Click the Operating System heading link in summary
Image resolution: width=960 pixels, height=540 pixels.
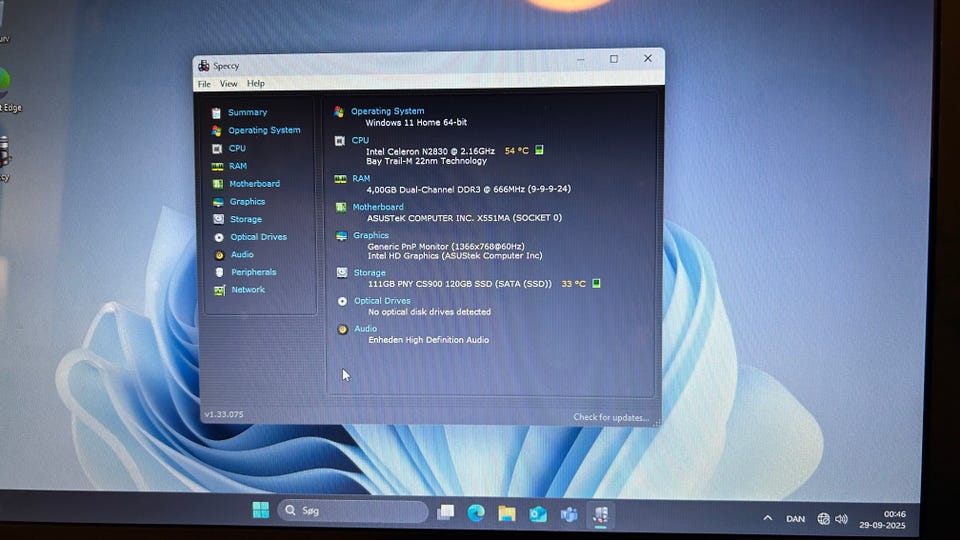pyautogui.click(x=388, y=111)
